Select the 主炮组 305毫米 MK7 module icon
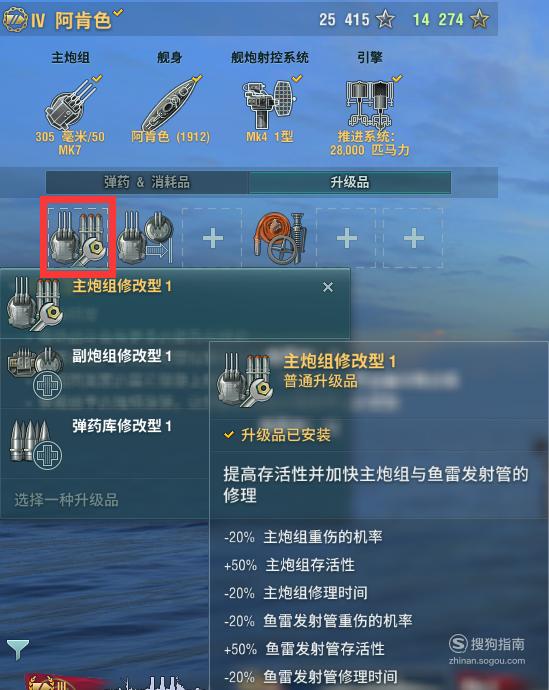Screen dimensions: 549x690 pyautogui.click(x=71, y=104)
